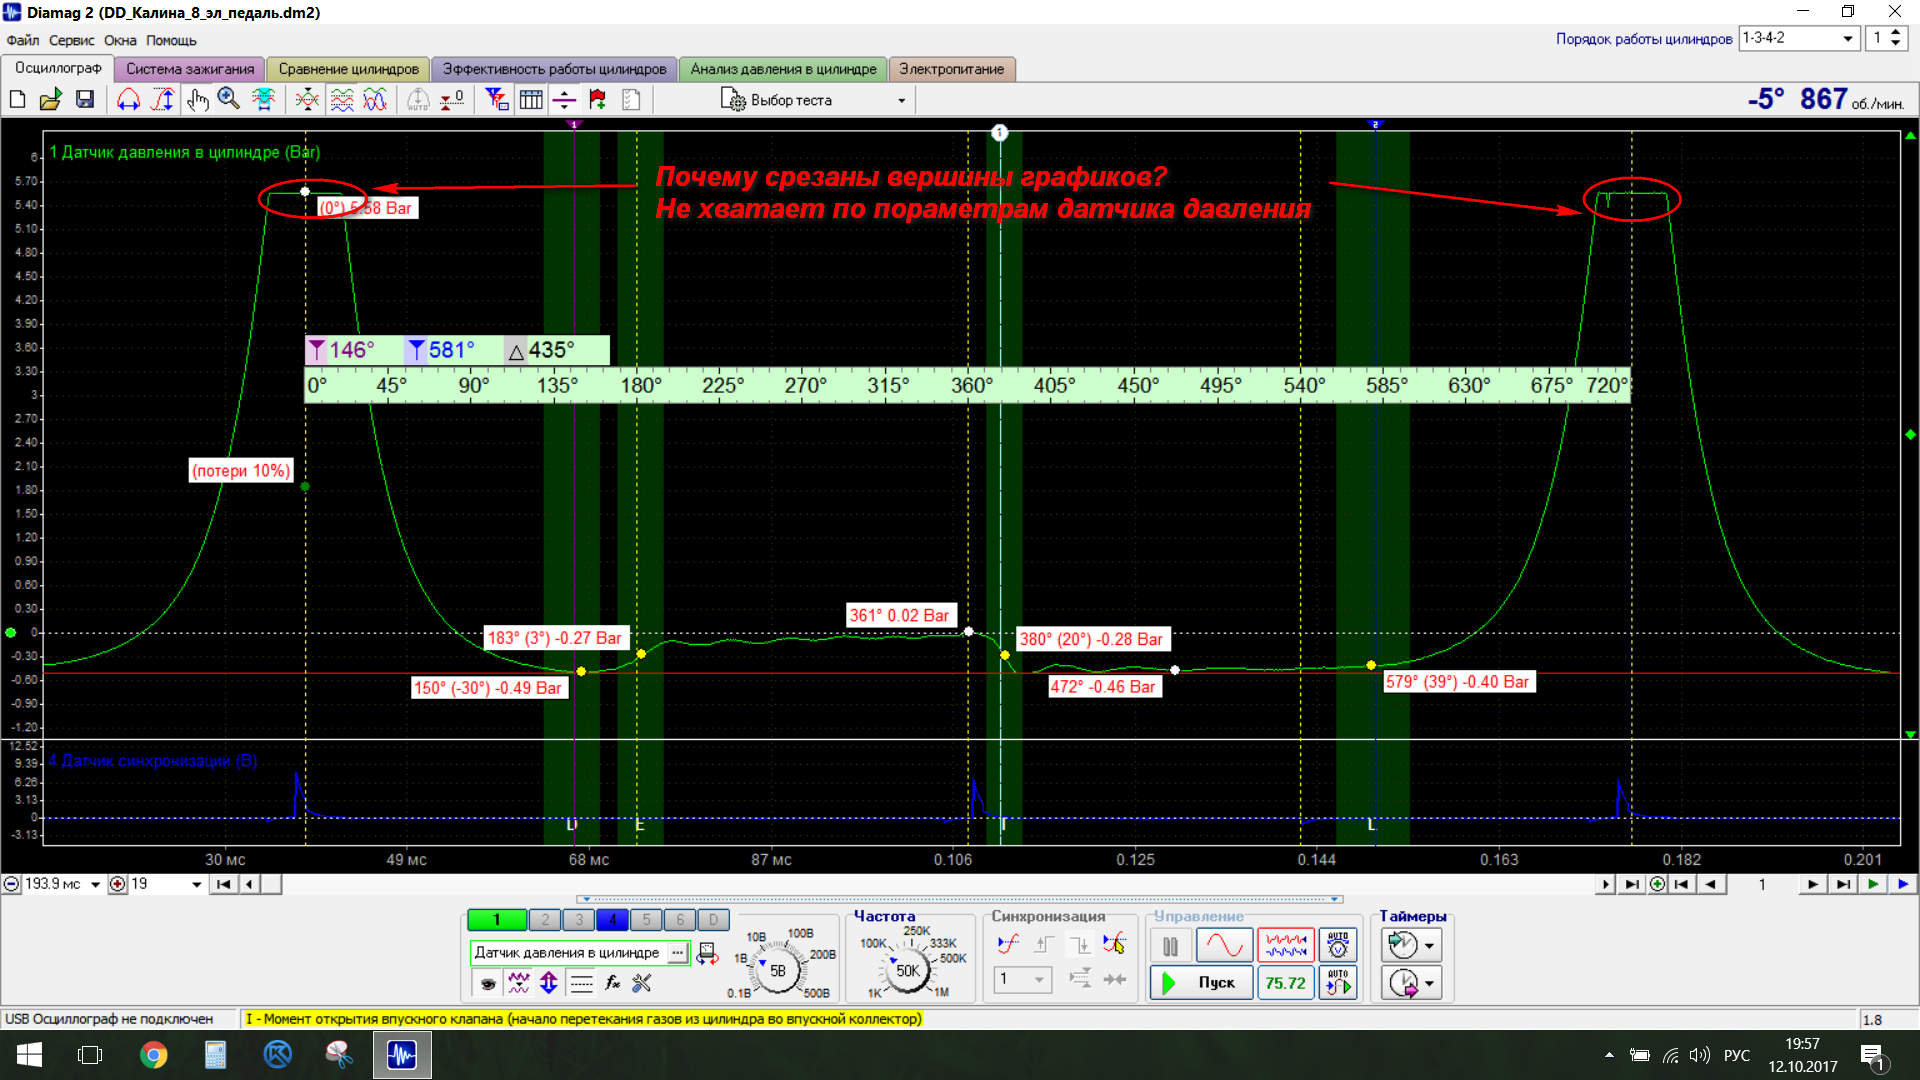
Task: Increase the cylinder number spinner
Action: point(1895,33)
